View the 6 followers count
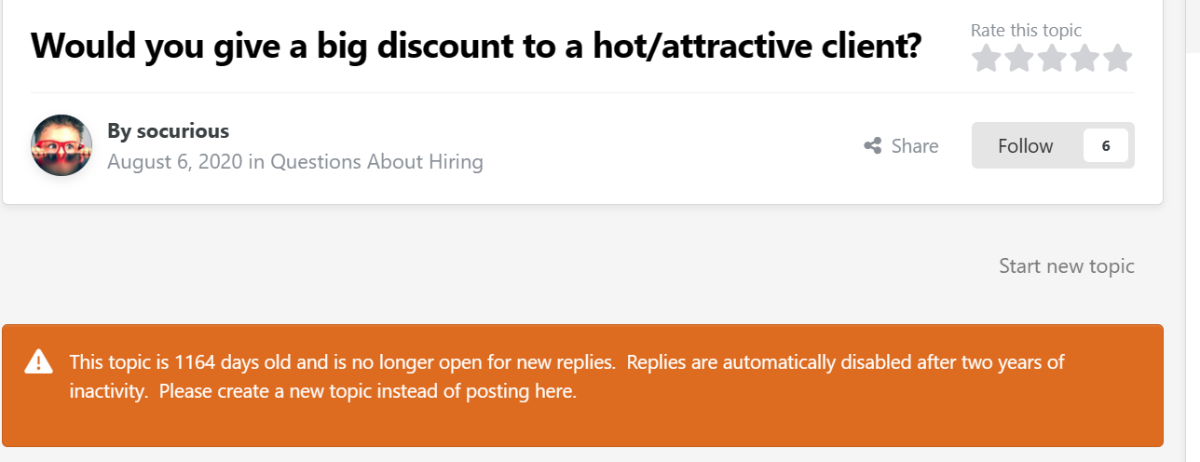Viewport: 1200px width, 462px height. pos(1106,146)
